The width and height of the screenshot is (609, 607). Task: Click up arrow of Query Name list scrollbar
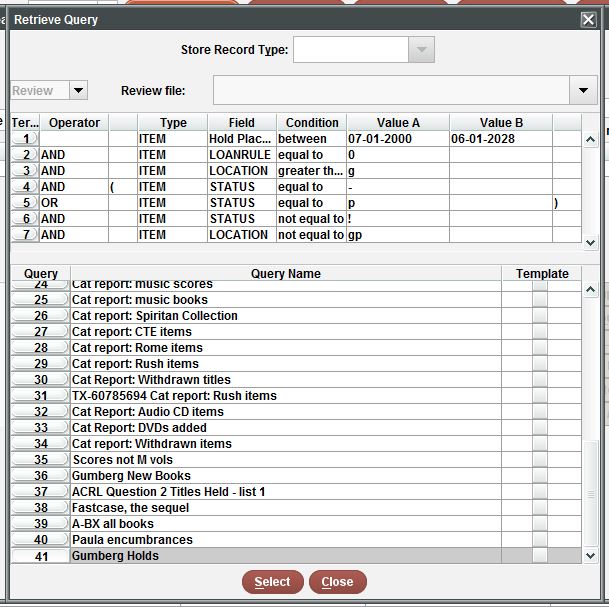tap(590, 289)
